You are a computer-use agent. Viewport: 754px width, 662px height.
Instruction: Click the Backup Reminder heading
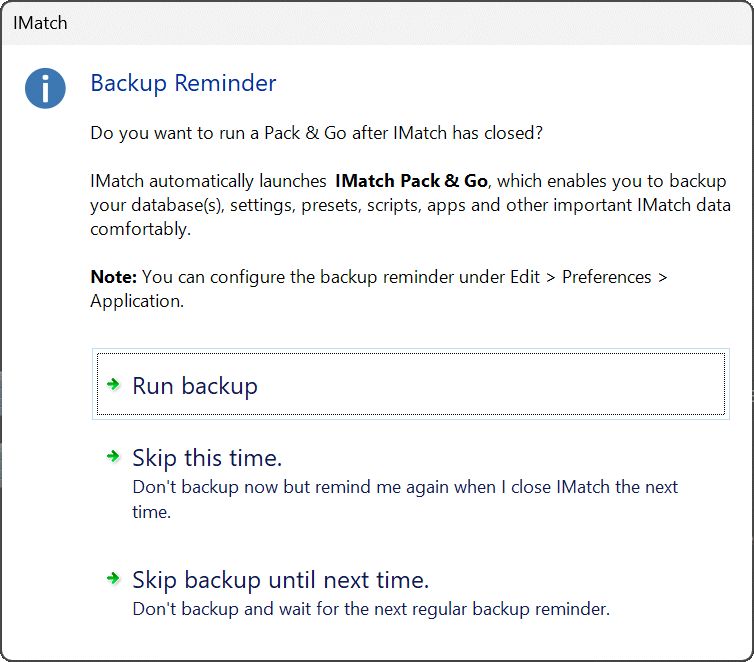[x=183, y=83]
